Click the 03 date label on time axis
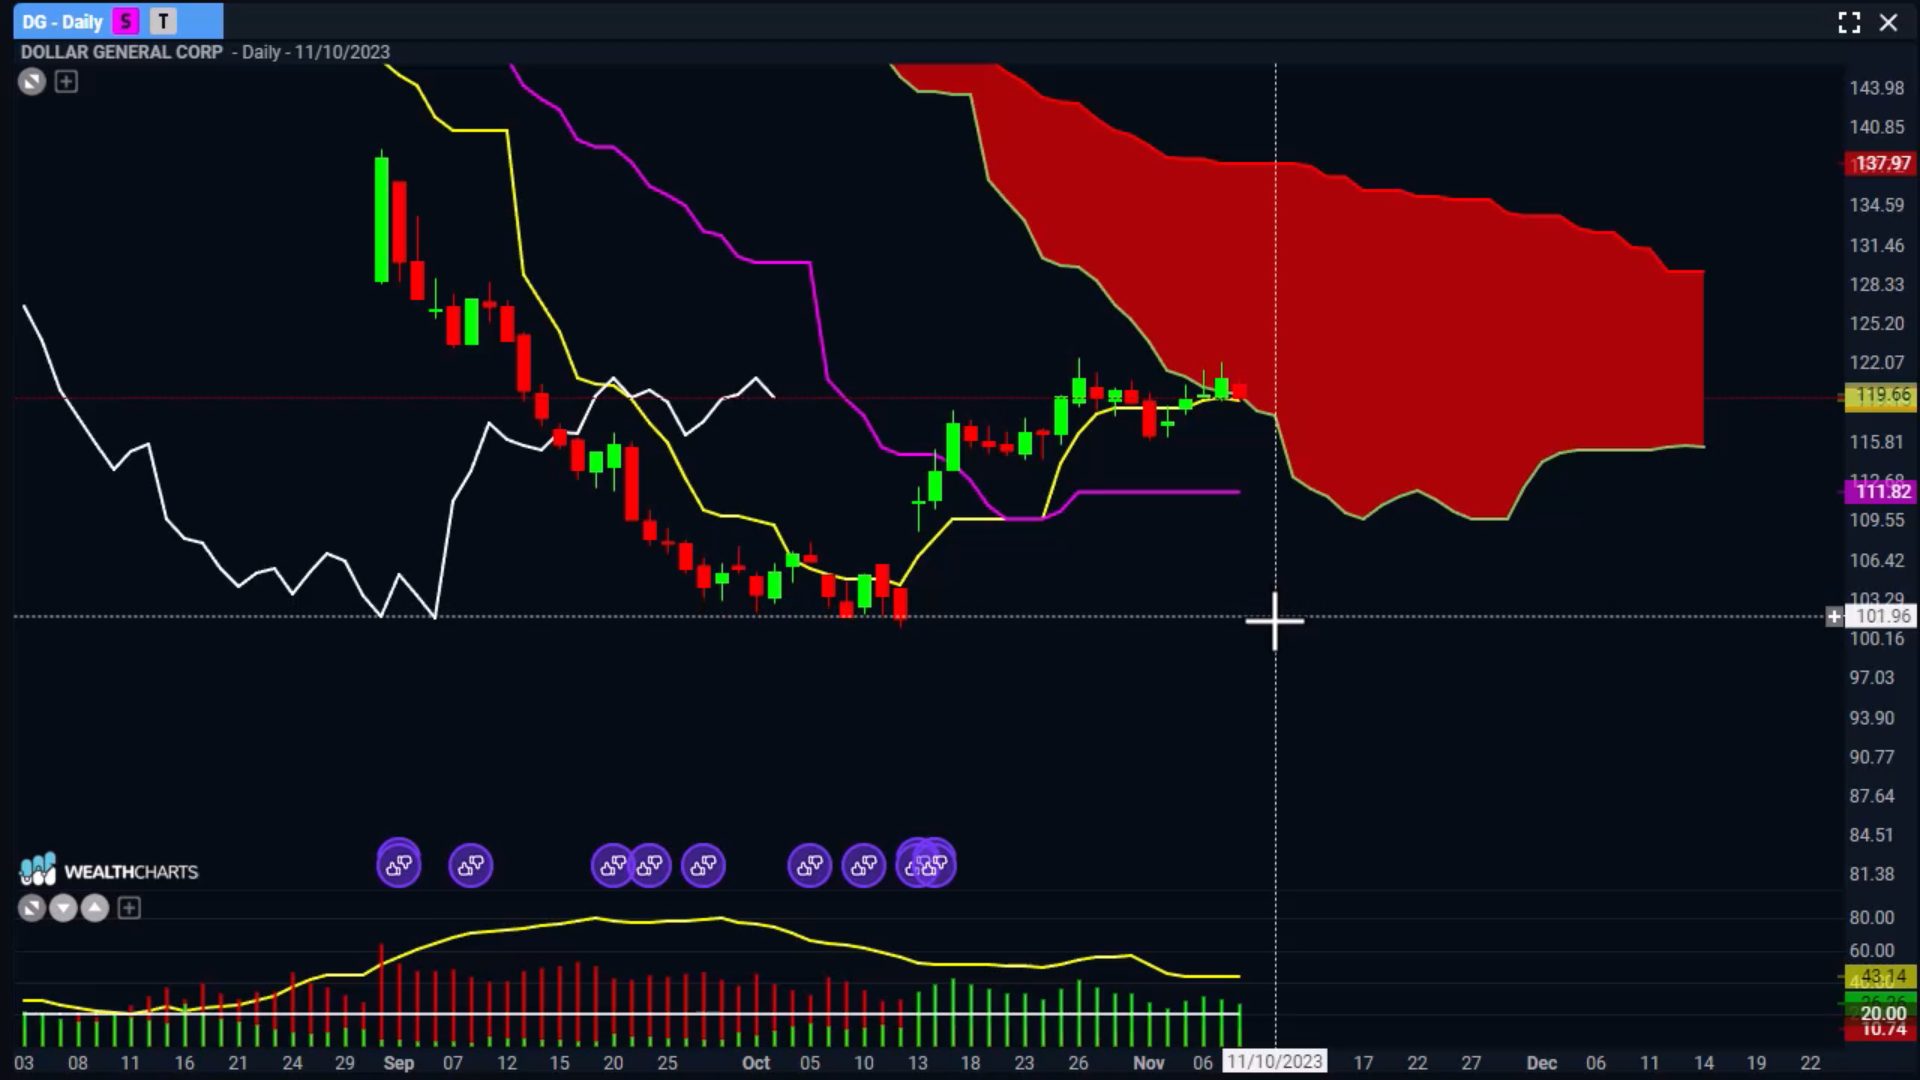 [x=23, y=1063]
